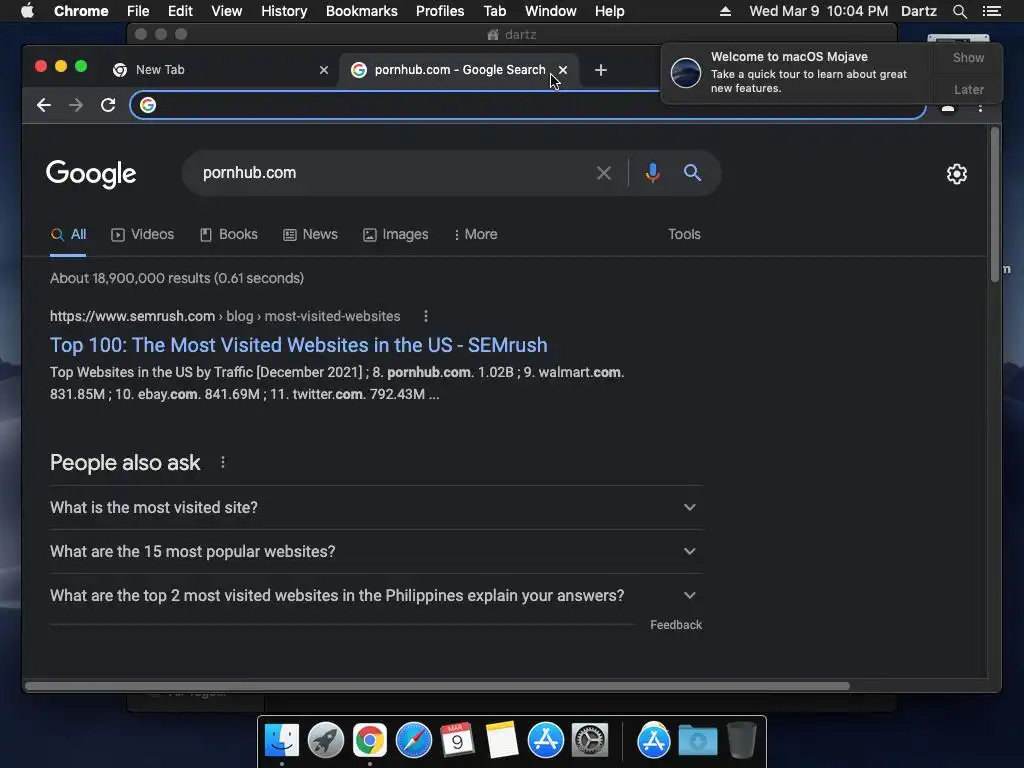The image size is (1024, 768).
Task: Click the Google logo
Action: [91, 174]
